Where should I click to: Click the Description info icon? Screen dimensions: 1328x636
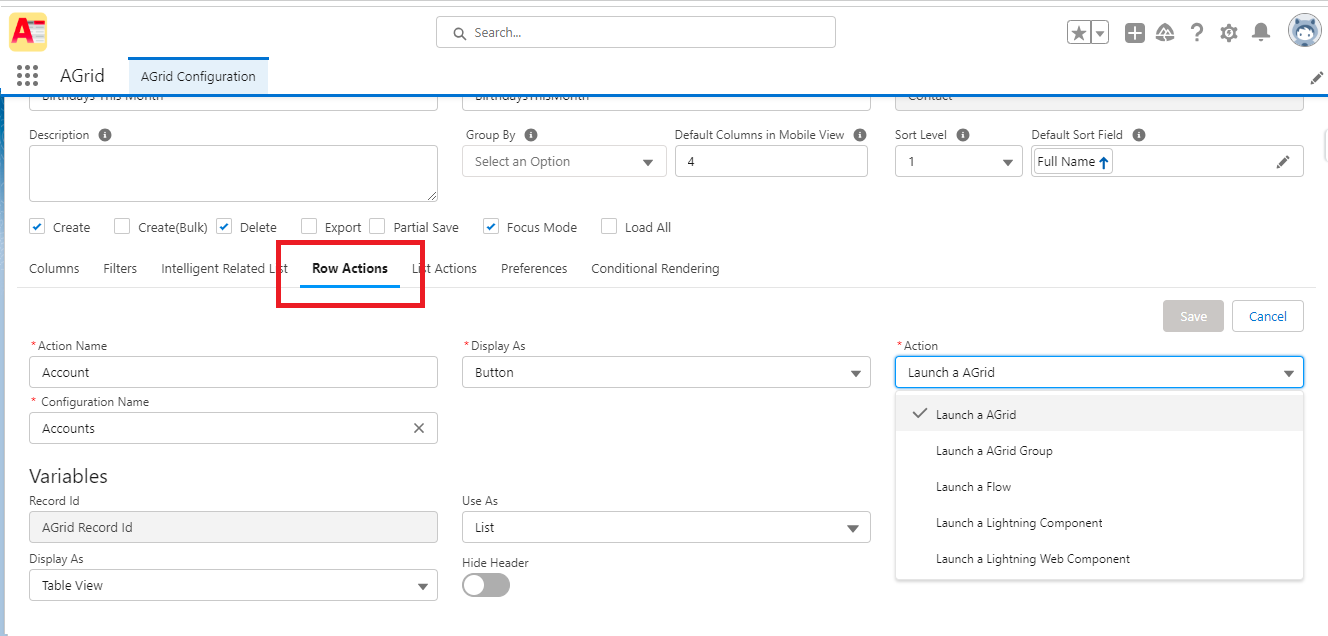[x=105, y=135]
